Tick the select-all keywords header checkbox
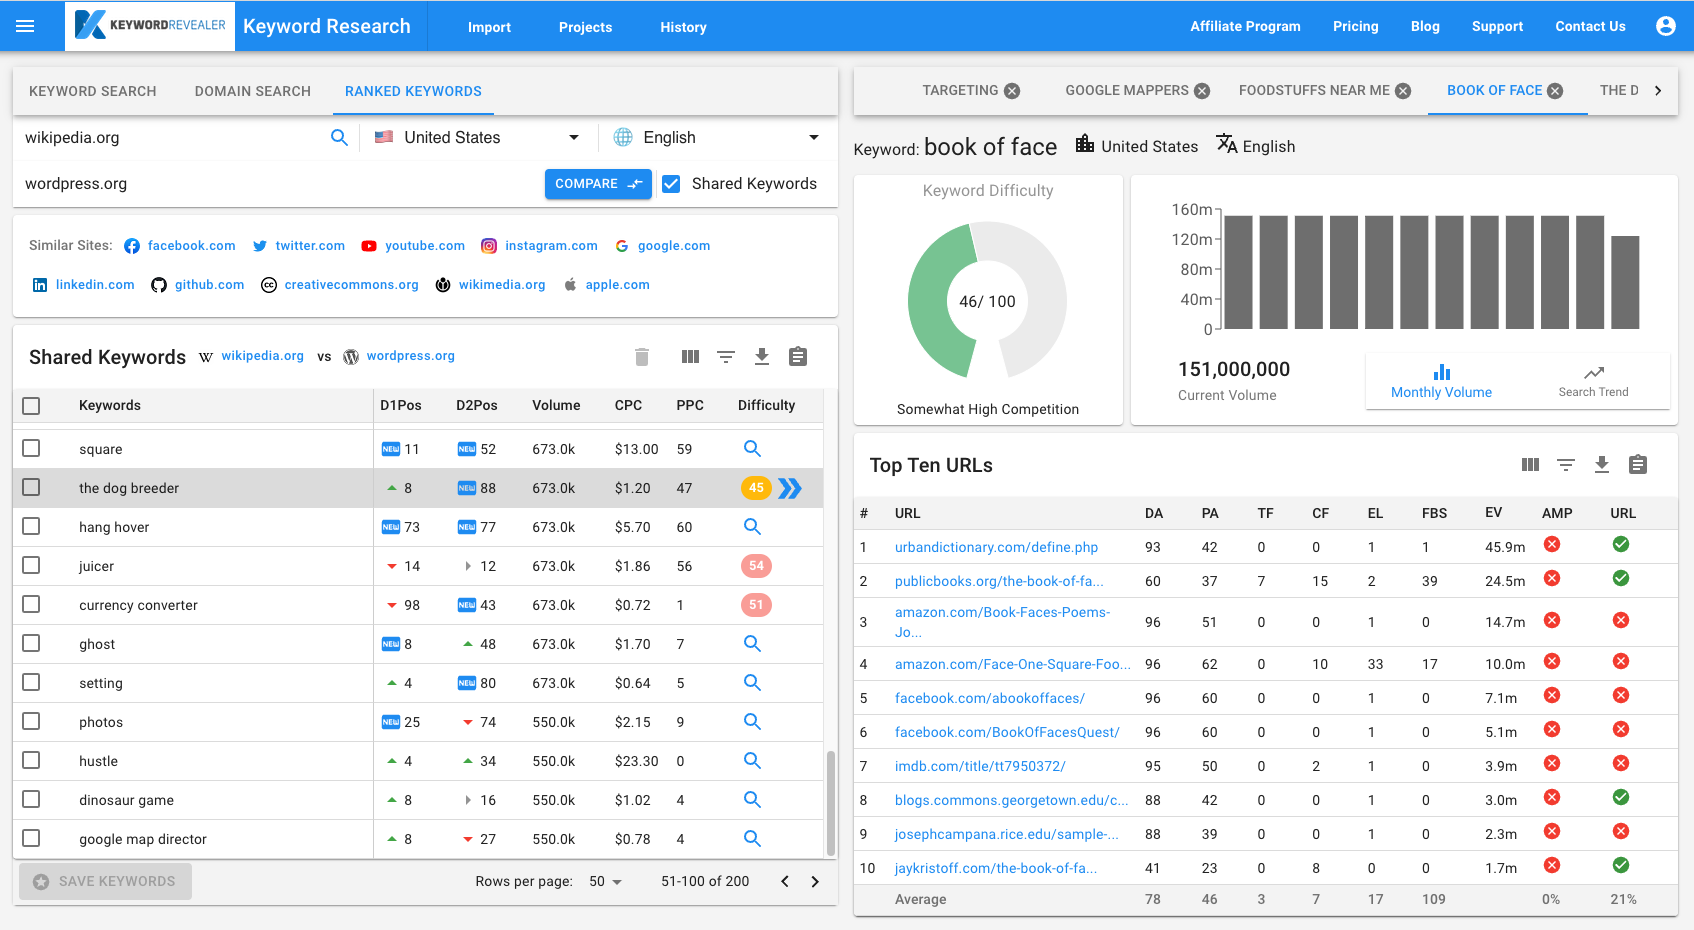1694x930 pixels. 31,406
